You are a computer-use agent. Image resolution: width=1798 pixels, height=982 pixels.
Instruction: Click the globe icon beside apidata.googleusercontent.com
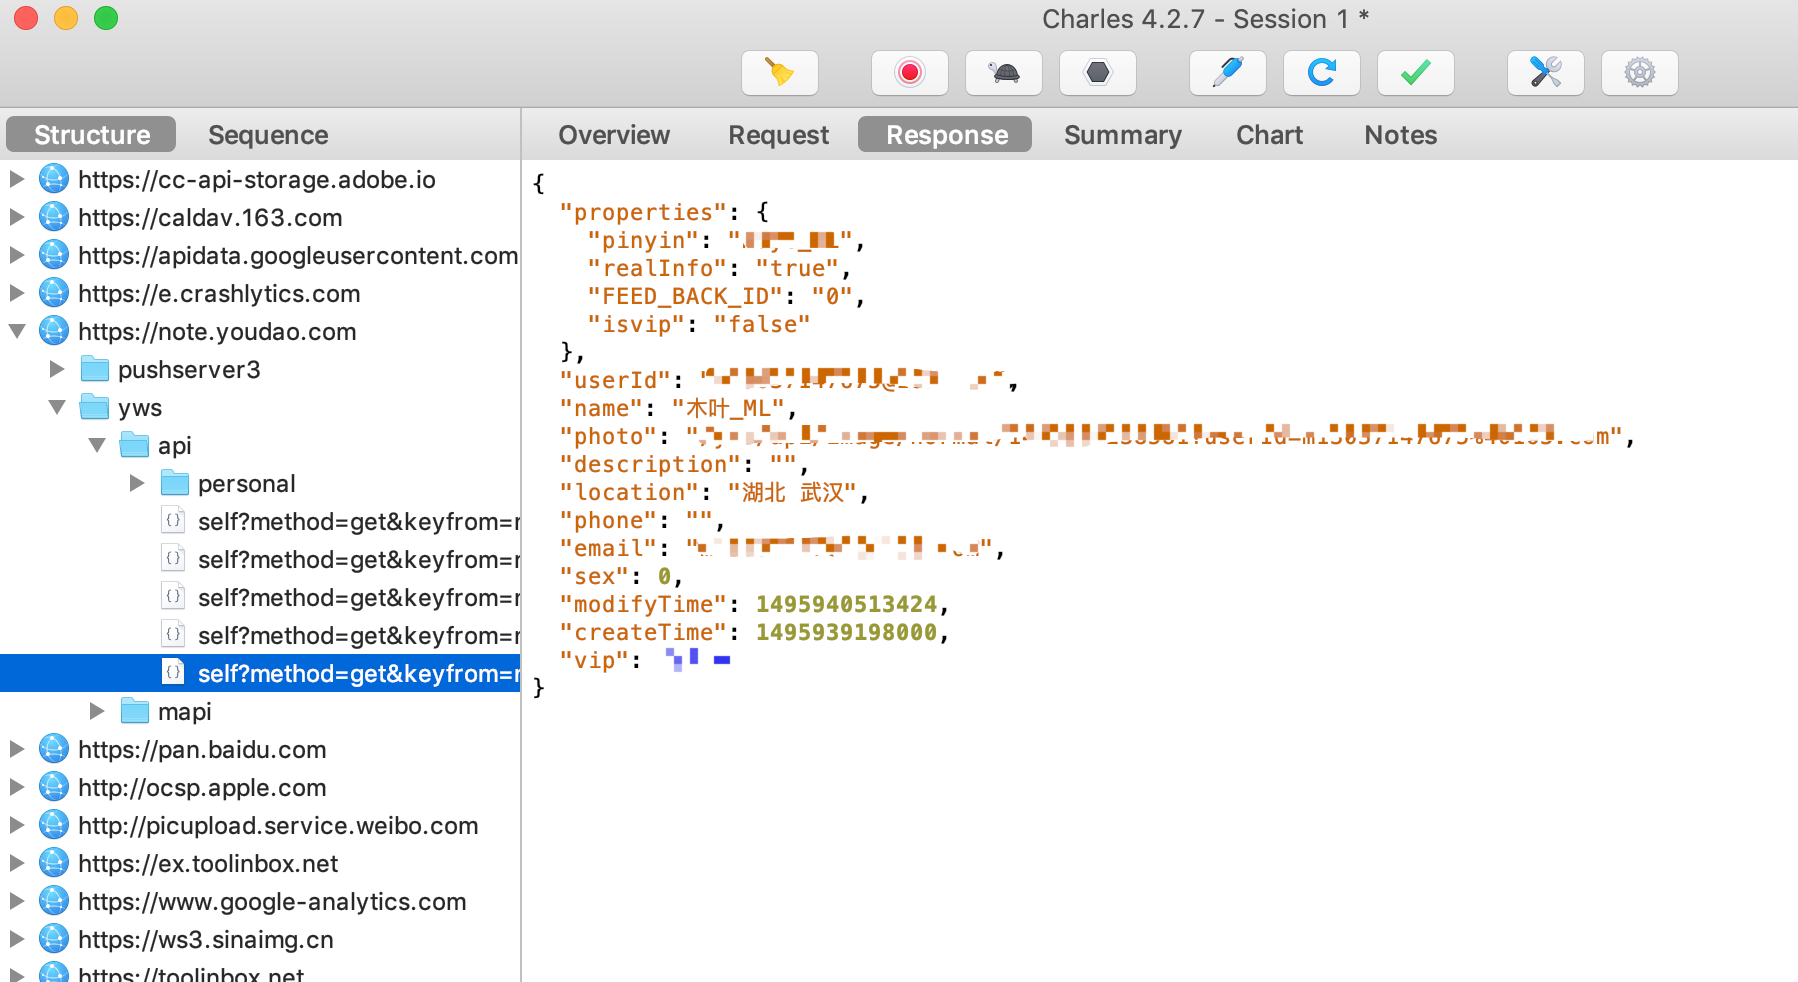54,255
